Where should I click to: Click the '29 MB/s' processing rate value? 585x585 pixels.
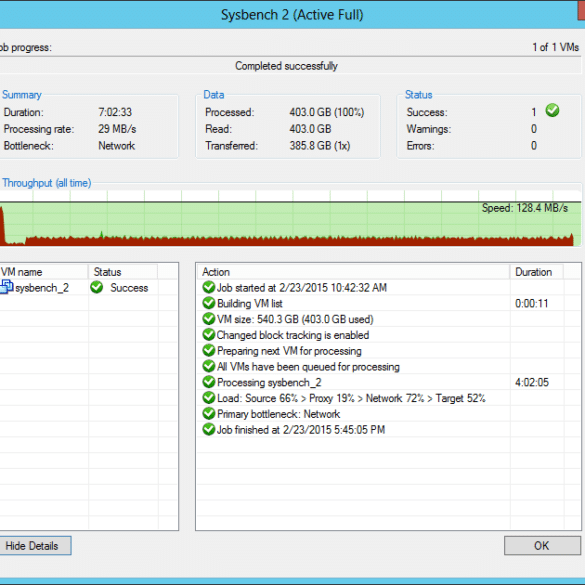[x=117, y=129]
